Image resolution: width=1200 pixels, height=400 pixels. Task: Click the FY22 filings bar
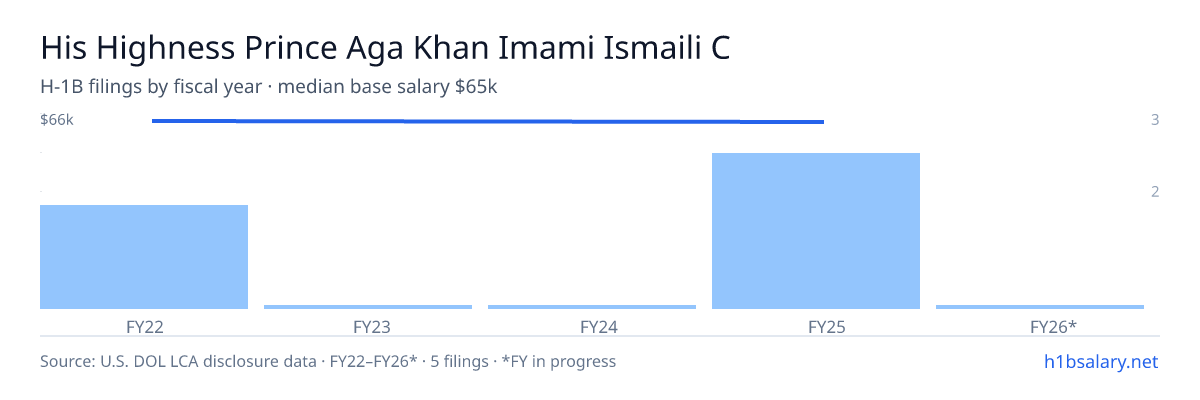144,257
